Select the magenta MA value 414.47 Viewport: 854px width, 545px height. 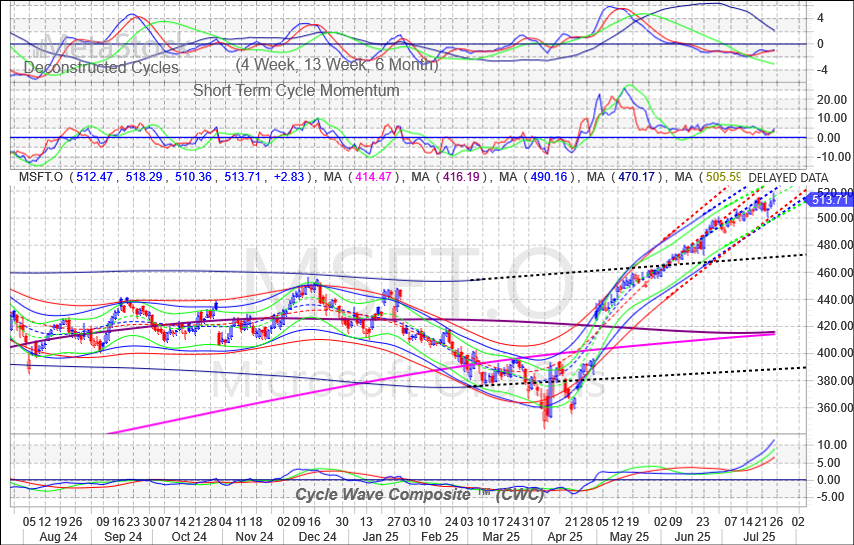373,177
